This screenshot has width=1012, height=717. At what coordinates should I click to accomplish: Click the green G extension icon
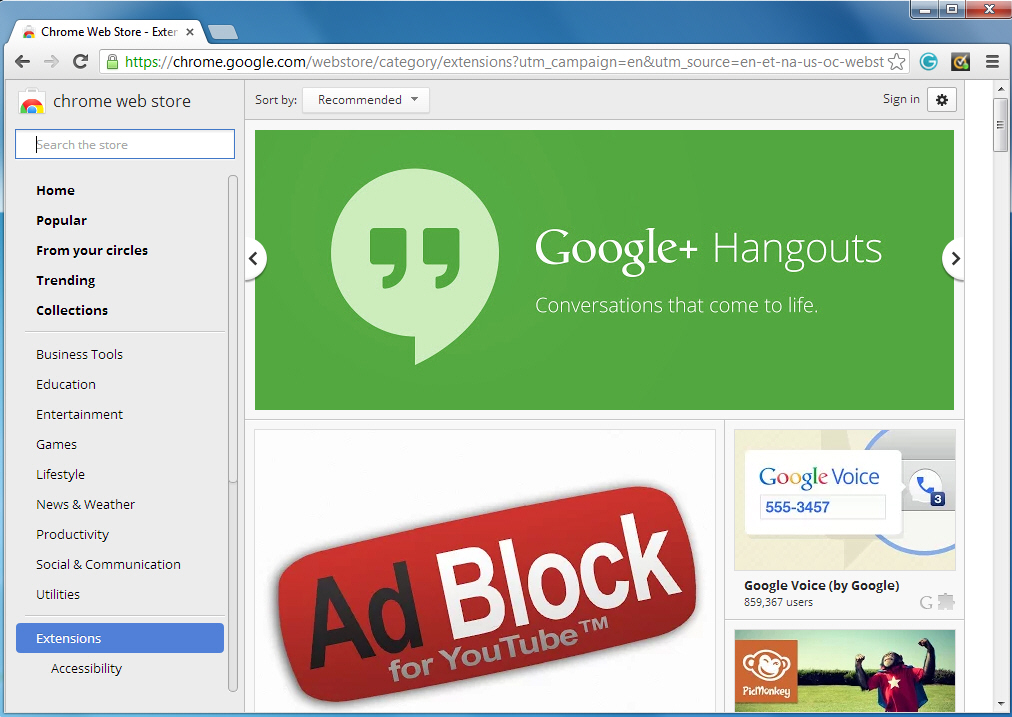click(928, 61)
